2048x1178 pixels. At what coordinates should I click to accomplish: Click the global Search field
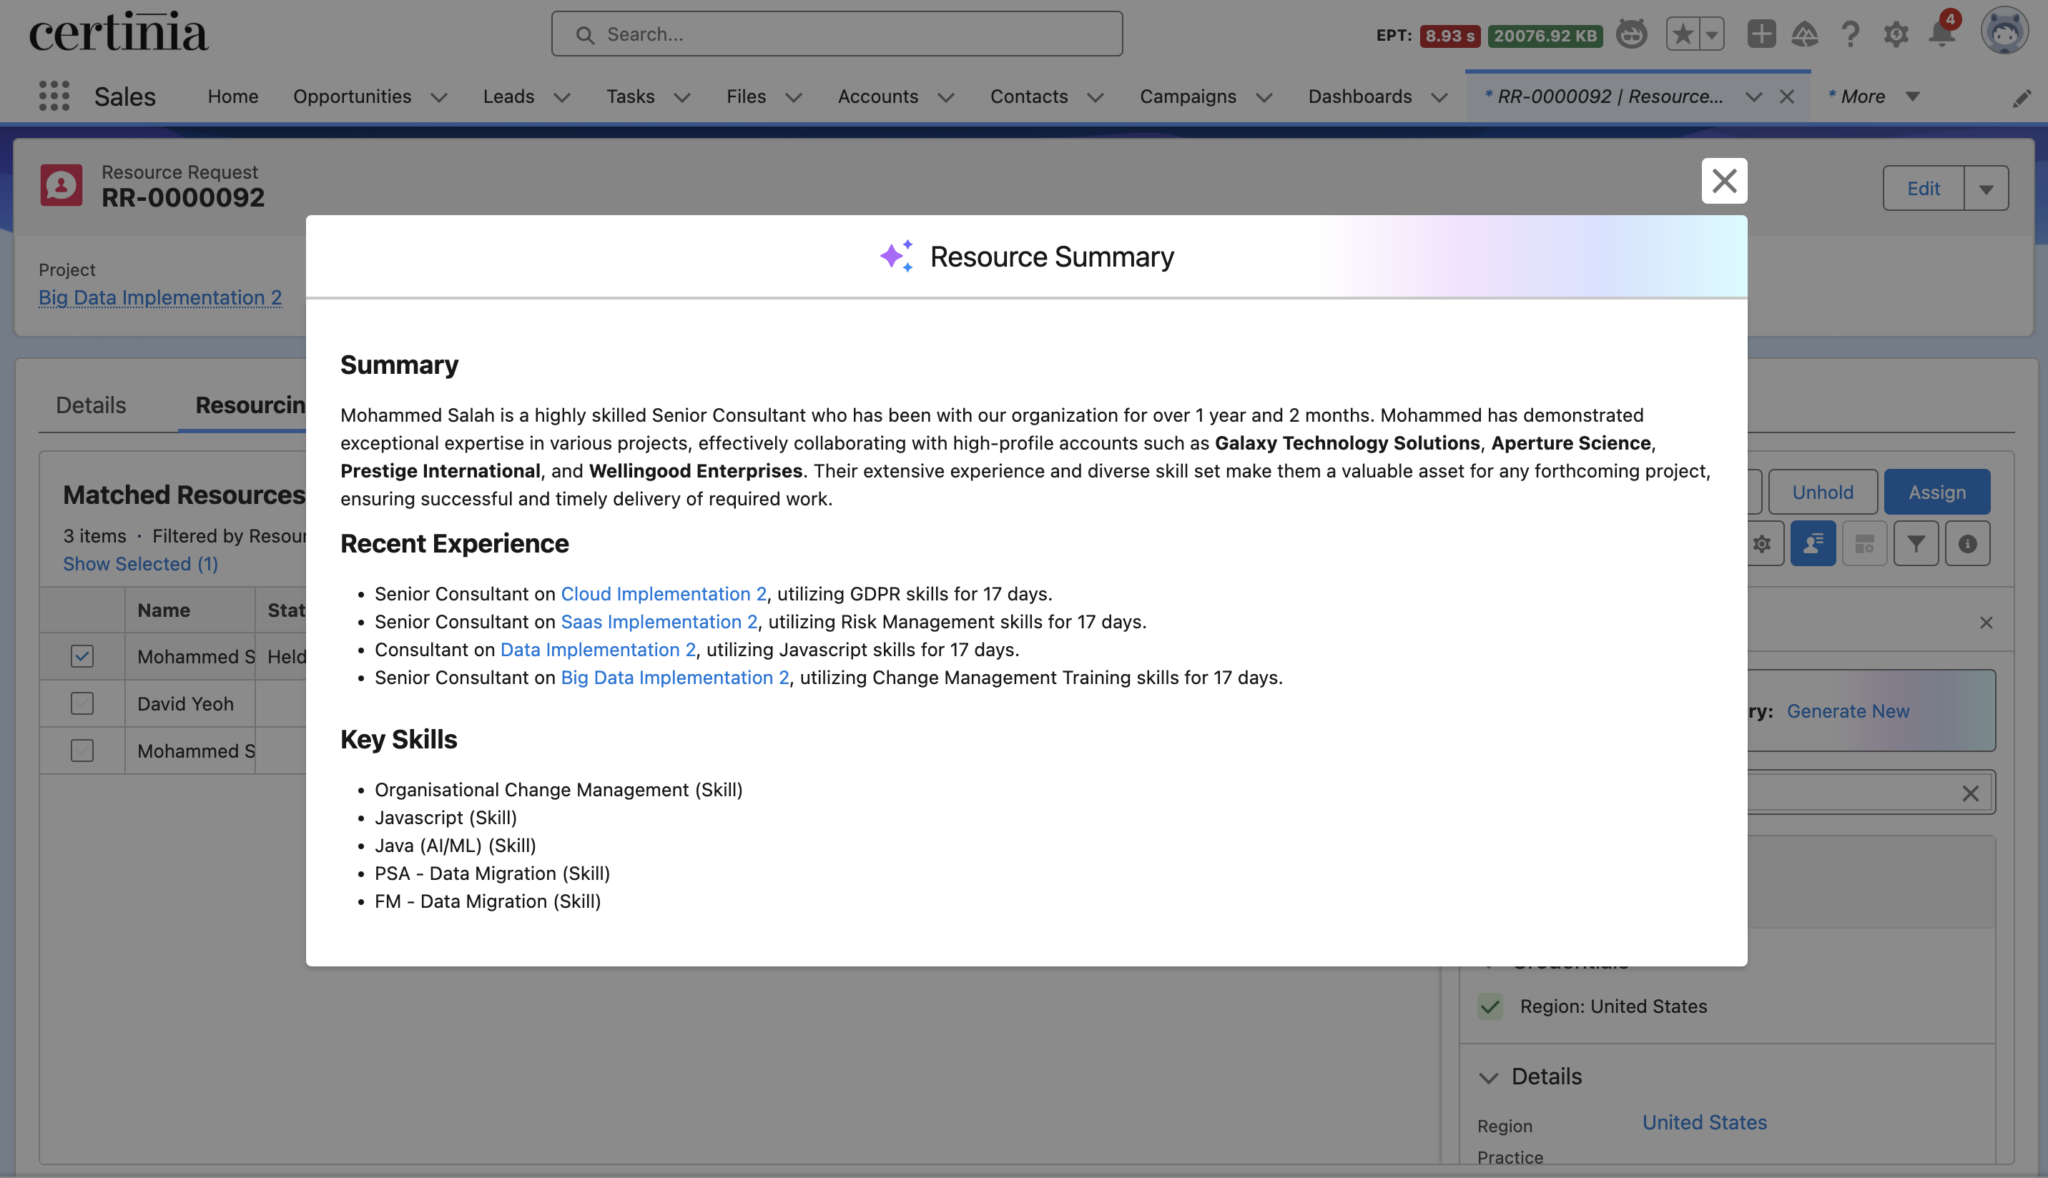click(837, 33)
